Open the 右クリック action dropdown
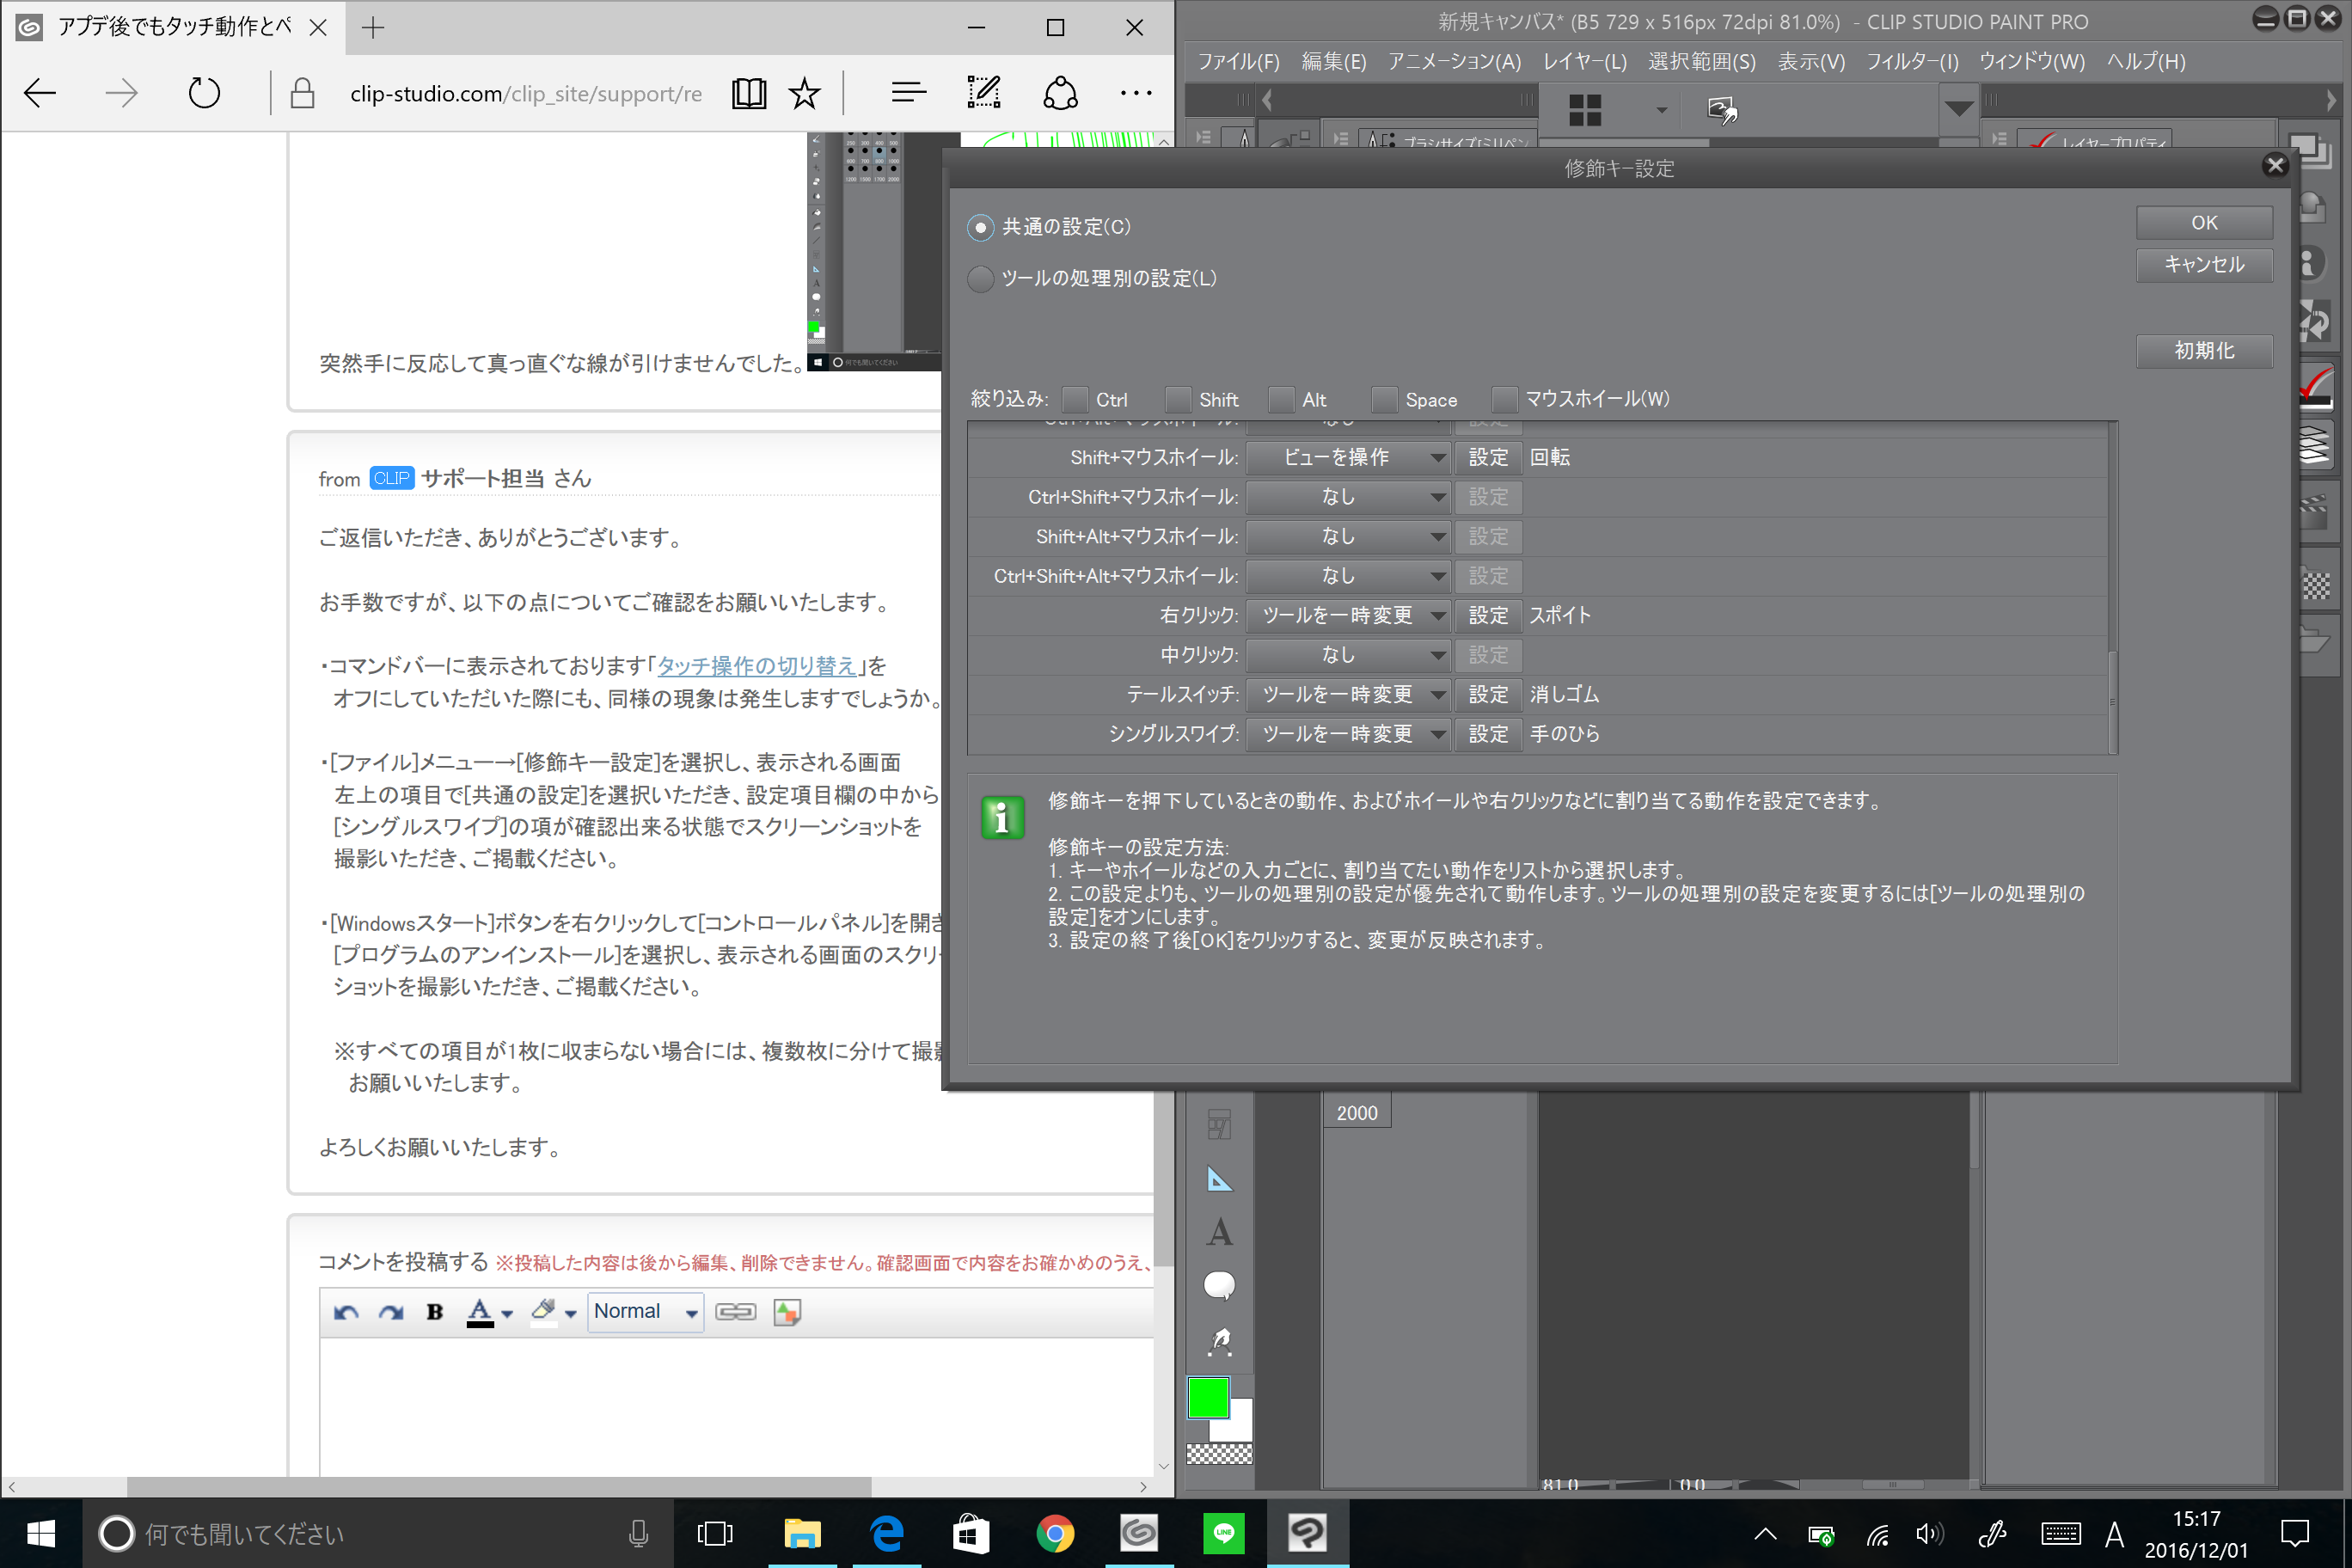The width and height of the screenshot is (2352, 1568). tap(1348, 616)
